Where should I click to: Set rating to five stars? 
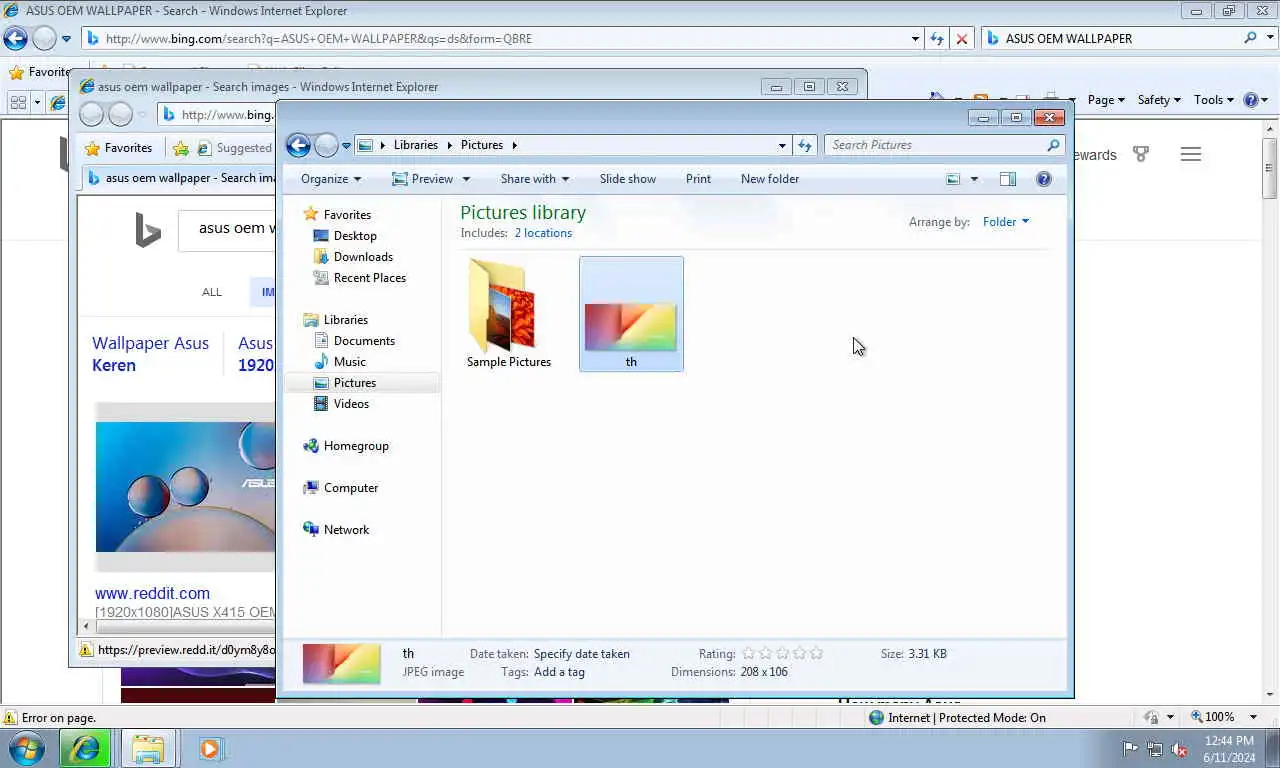tap(816, 653)
